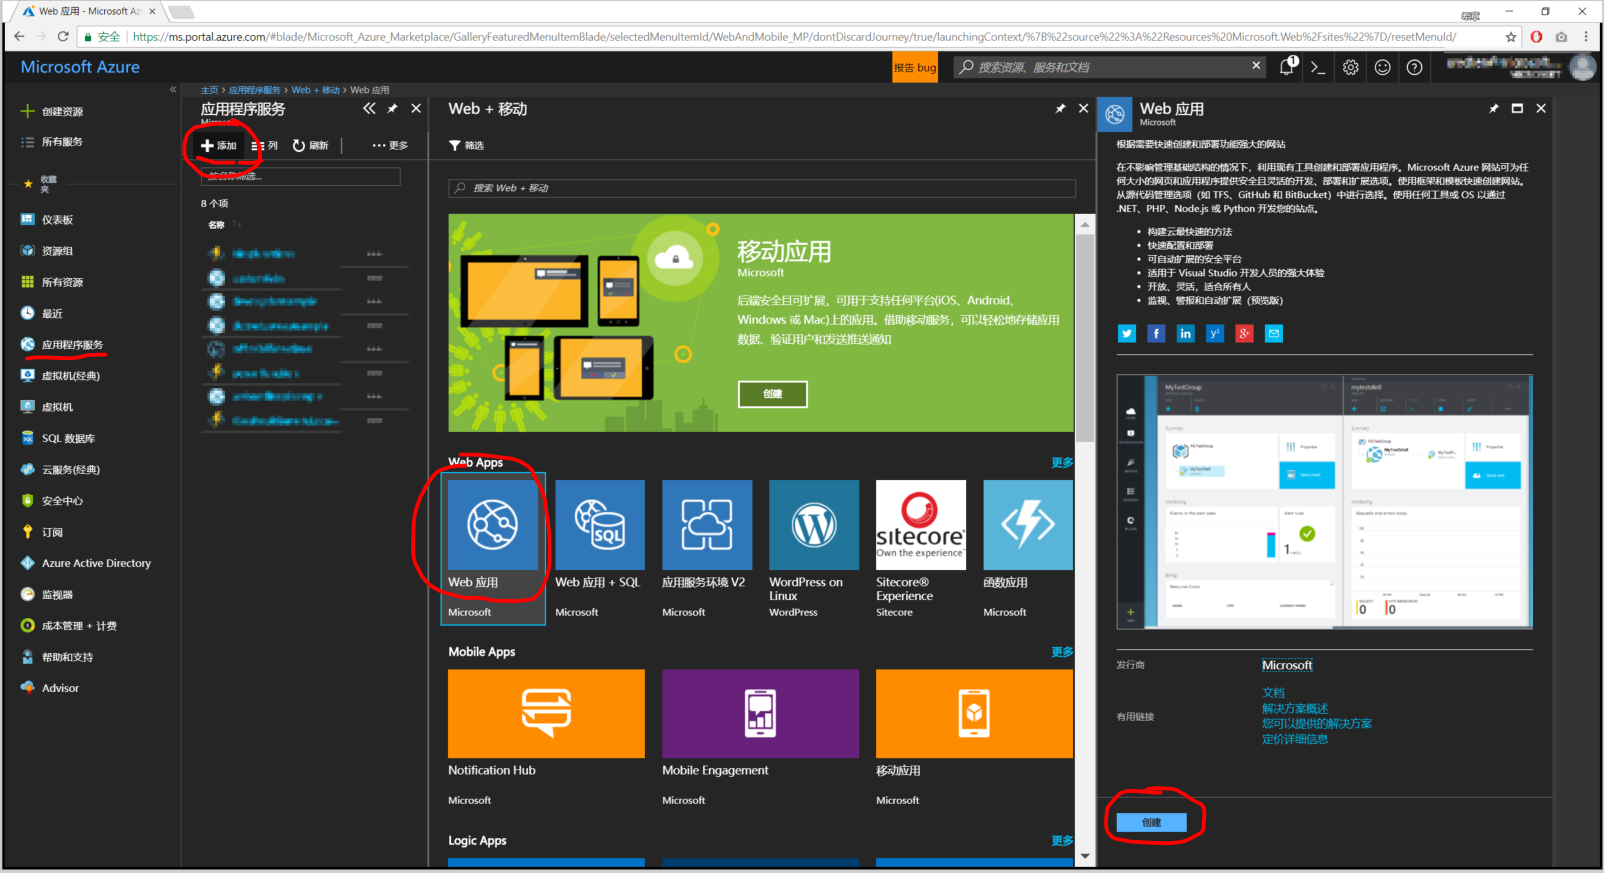Click the blue 创建 button in the Web 应用 blade

(1152, 822)
